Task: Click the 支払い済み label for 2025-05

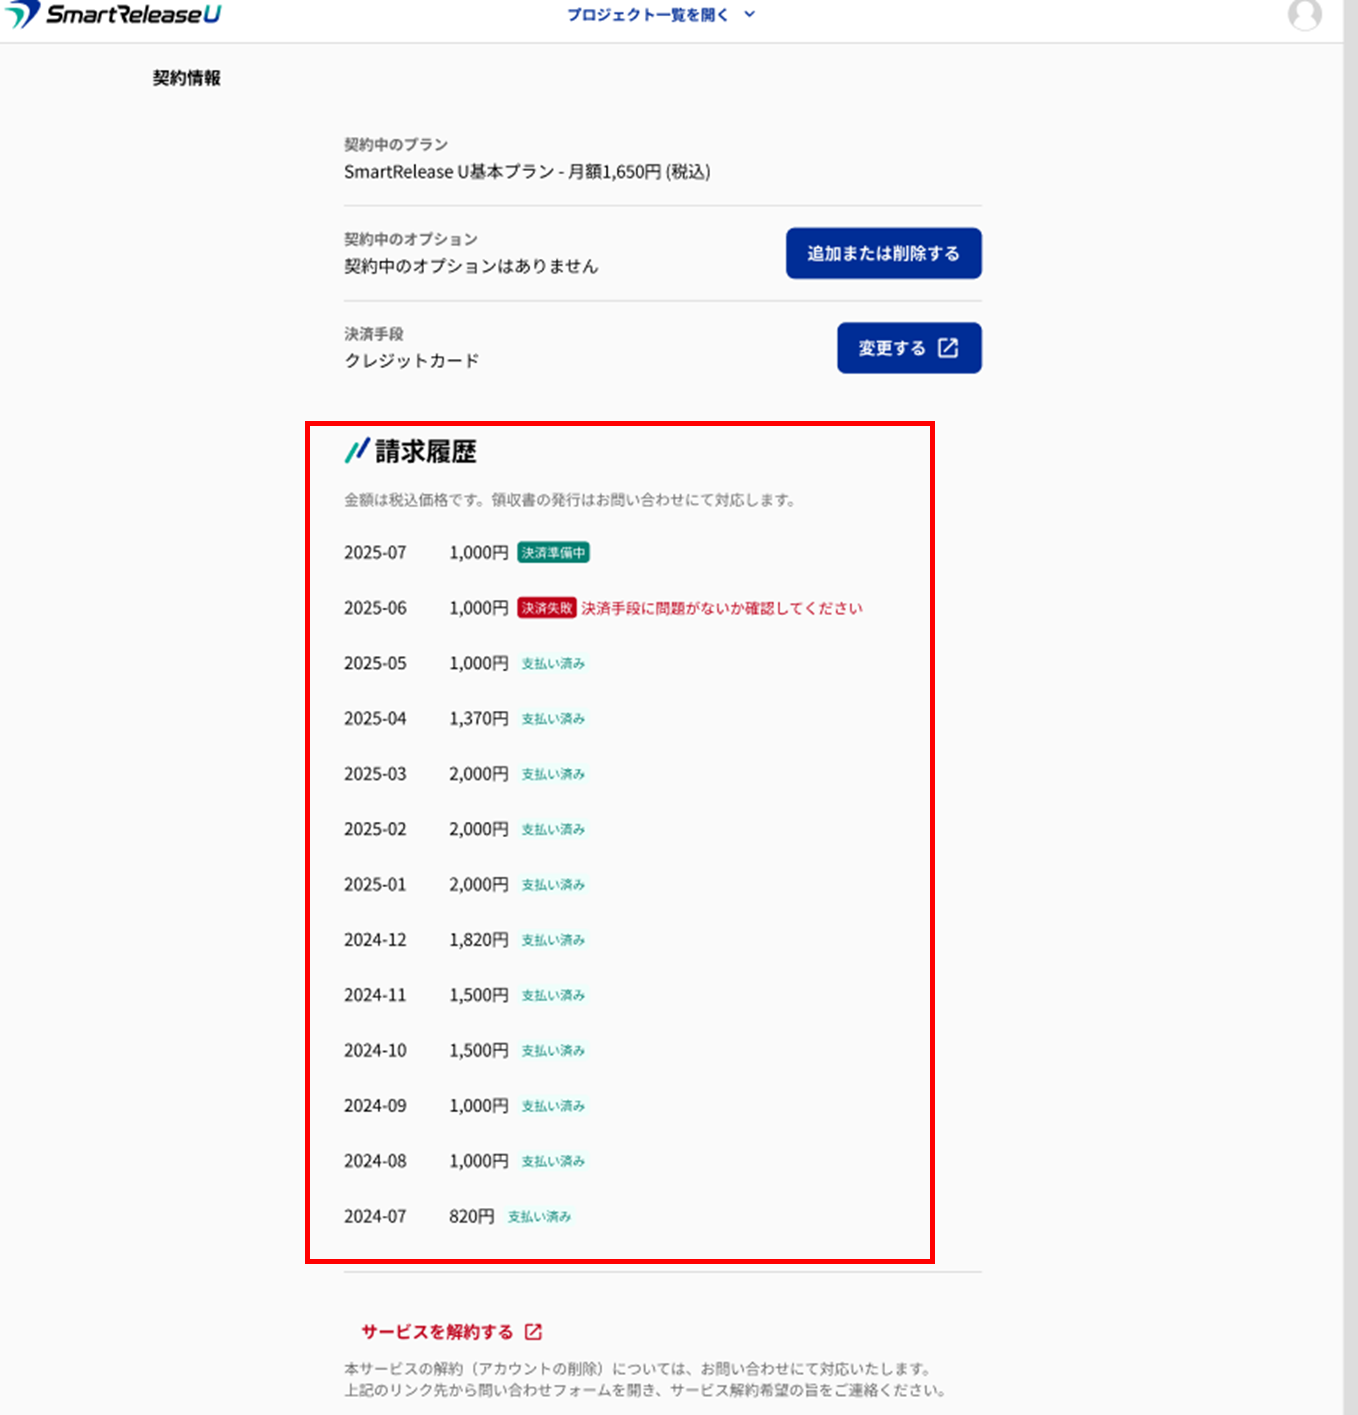Action: point(553,664)
